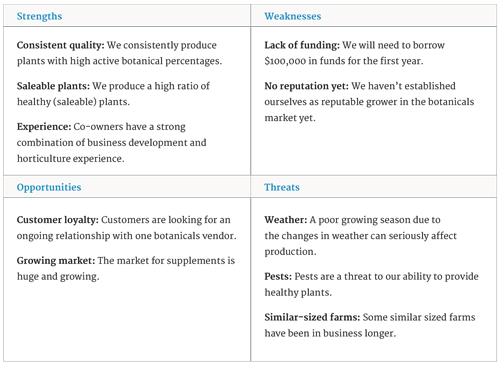500x365 pixels.
Task: Select the No reputation yet label
Action: click(306, 86)
